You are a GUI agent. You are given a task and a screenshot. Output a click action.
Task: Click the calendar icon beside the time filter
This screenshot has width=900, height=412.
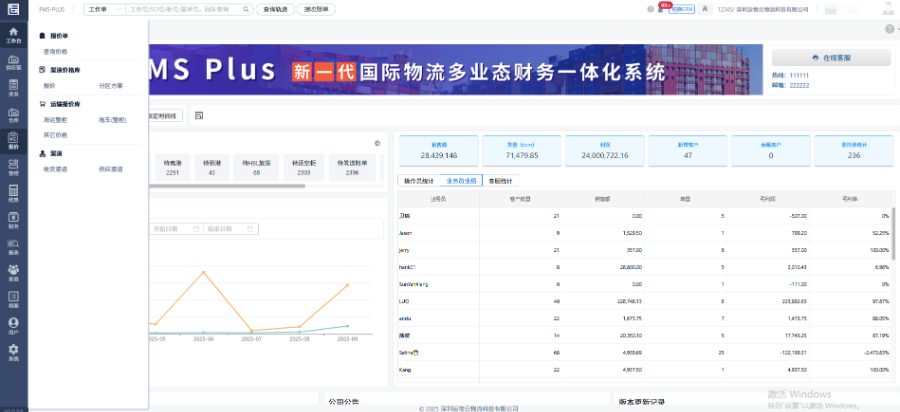coord(199,116)
